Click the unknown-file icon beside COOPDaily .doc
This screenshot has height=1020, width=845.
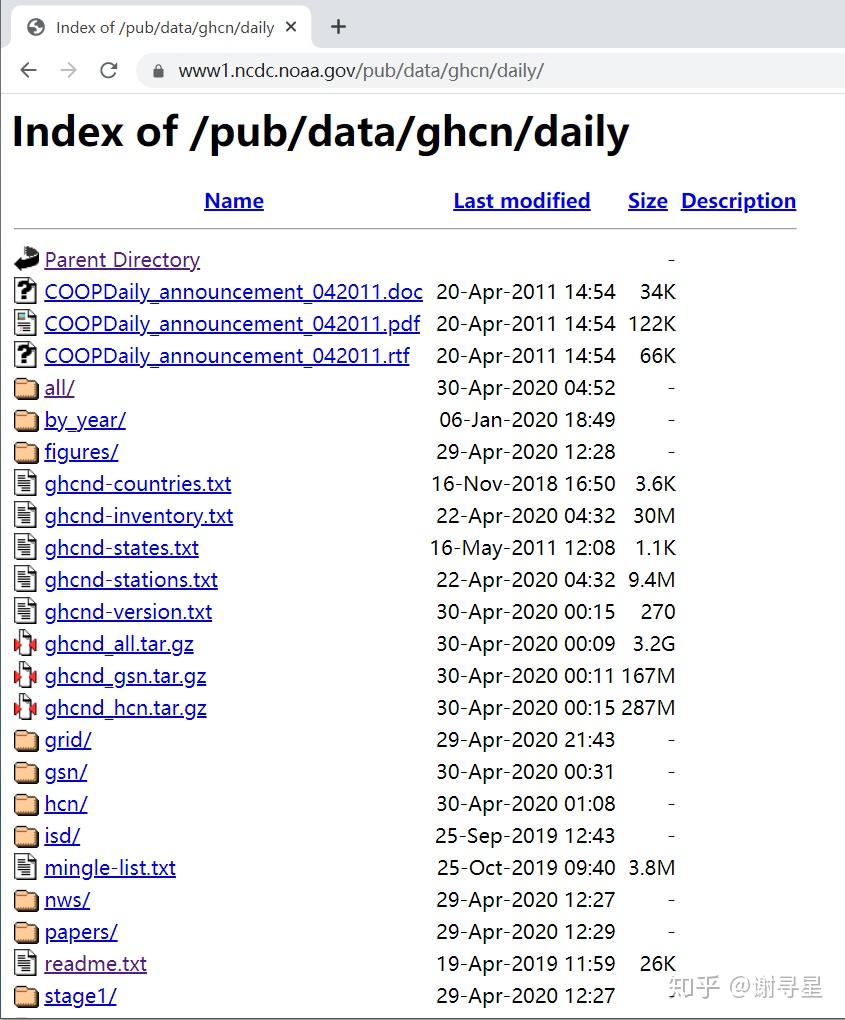(25, 291)
